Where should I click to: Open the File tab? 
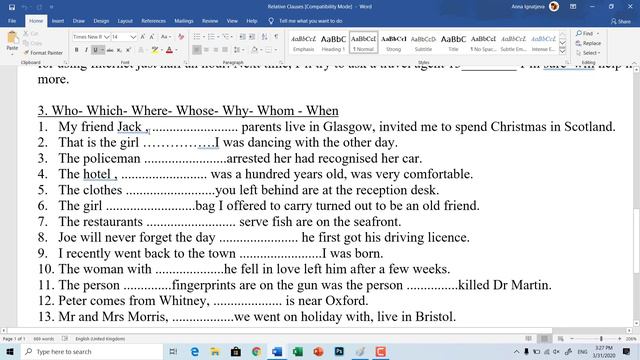point(12,21)
